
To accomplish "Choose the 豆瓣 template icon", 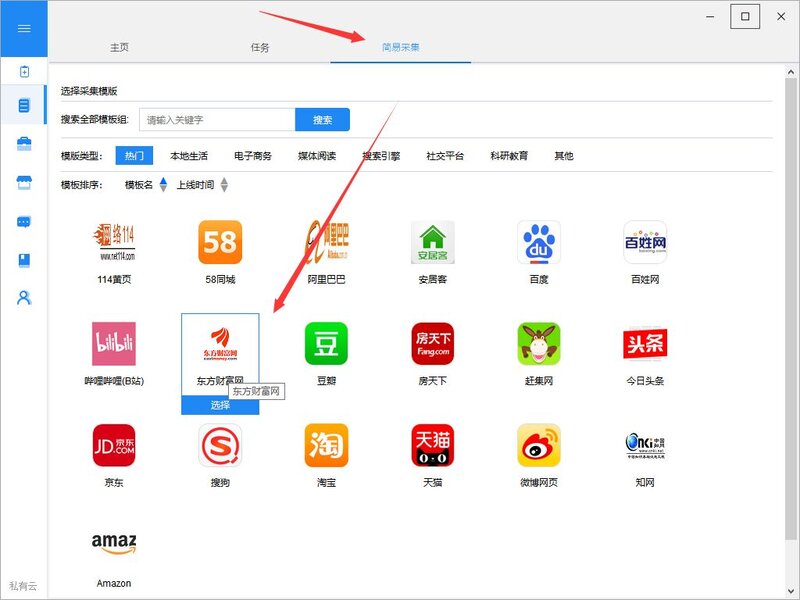I will [x=327, y=343].
